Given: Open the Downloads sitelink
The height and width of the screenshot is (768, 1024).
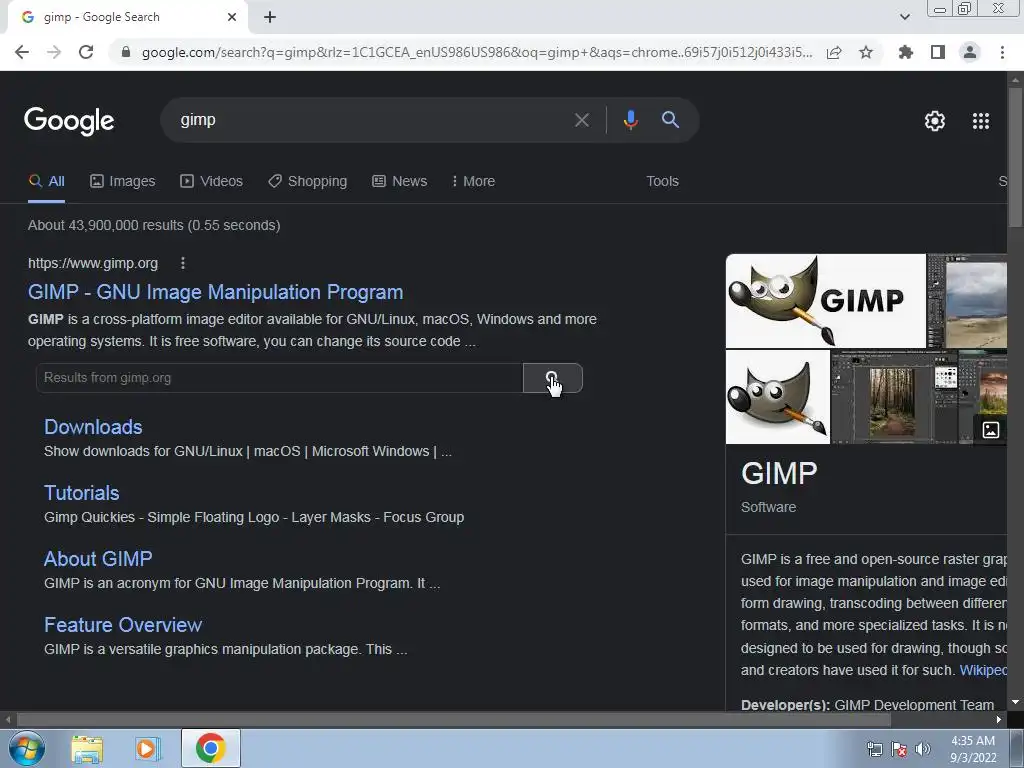Looking at the screenshot, I should [x=93, y=427].
